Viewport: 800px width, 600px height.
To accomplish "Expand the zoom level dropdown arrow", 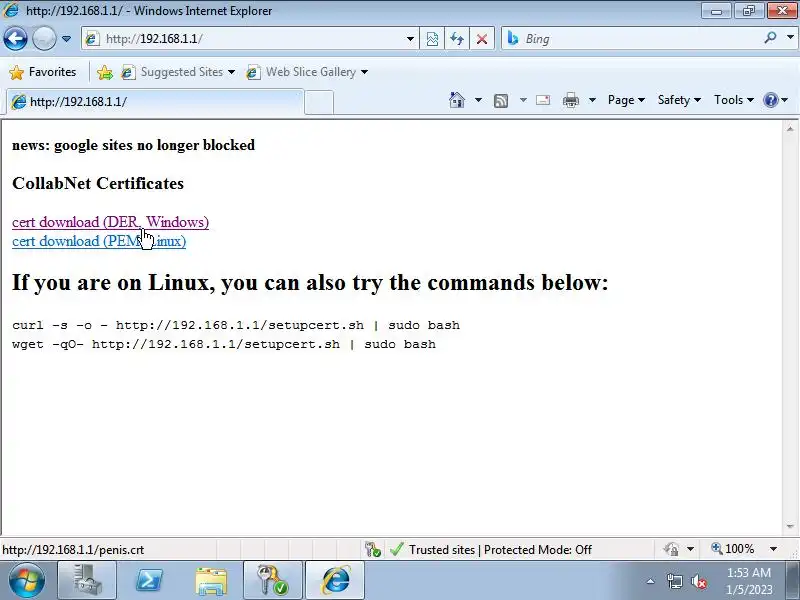I will [773, 549].
